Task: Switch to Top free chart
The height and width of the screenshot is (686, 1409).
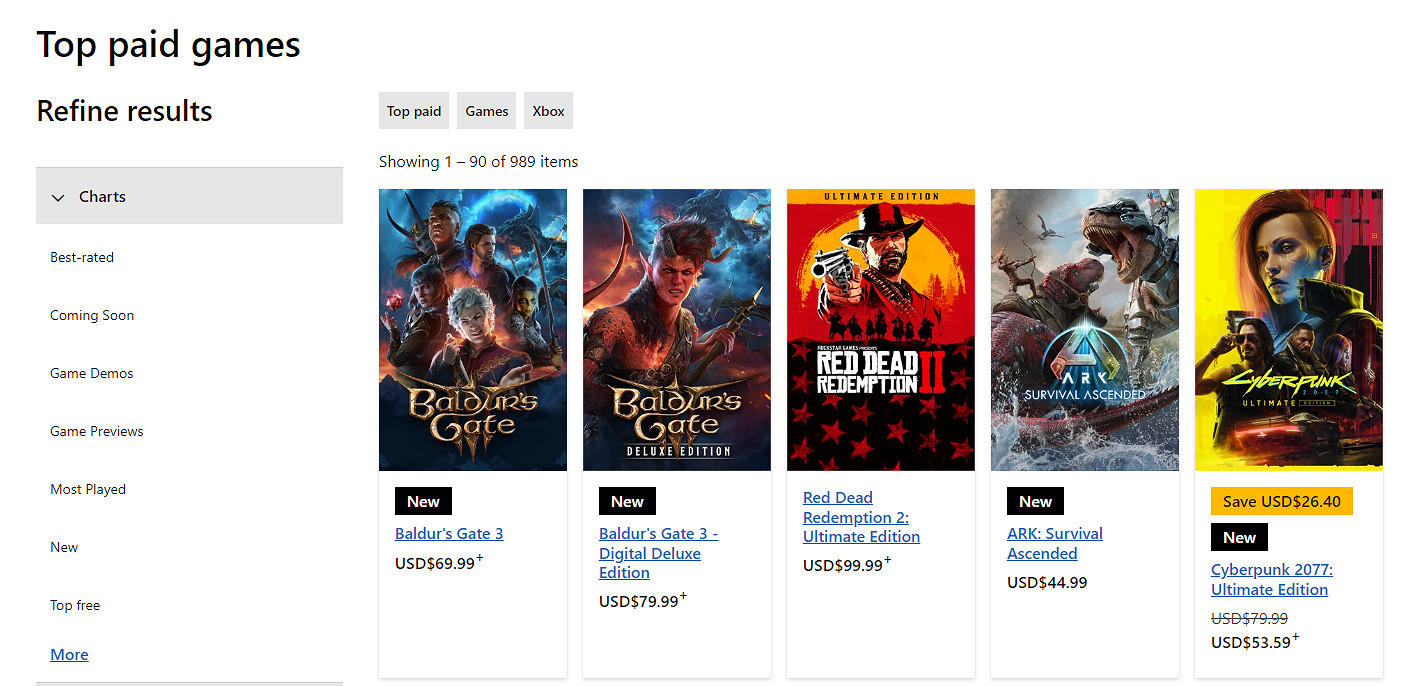Action: (75, 605)
